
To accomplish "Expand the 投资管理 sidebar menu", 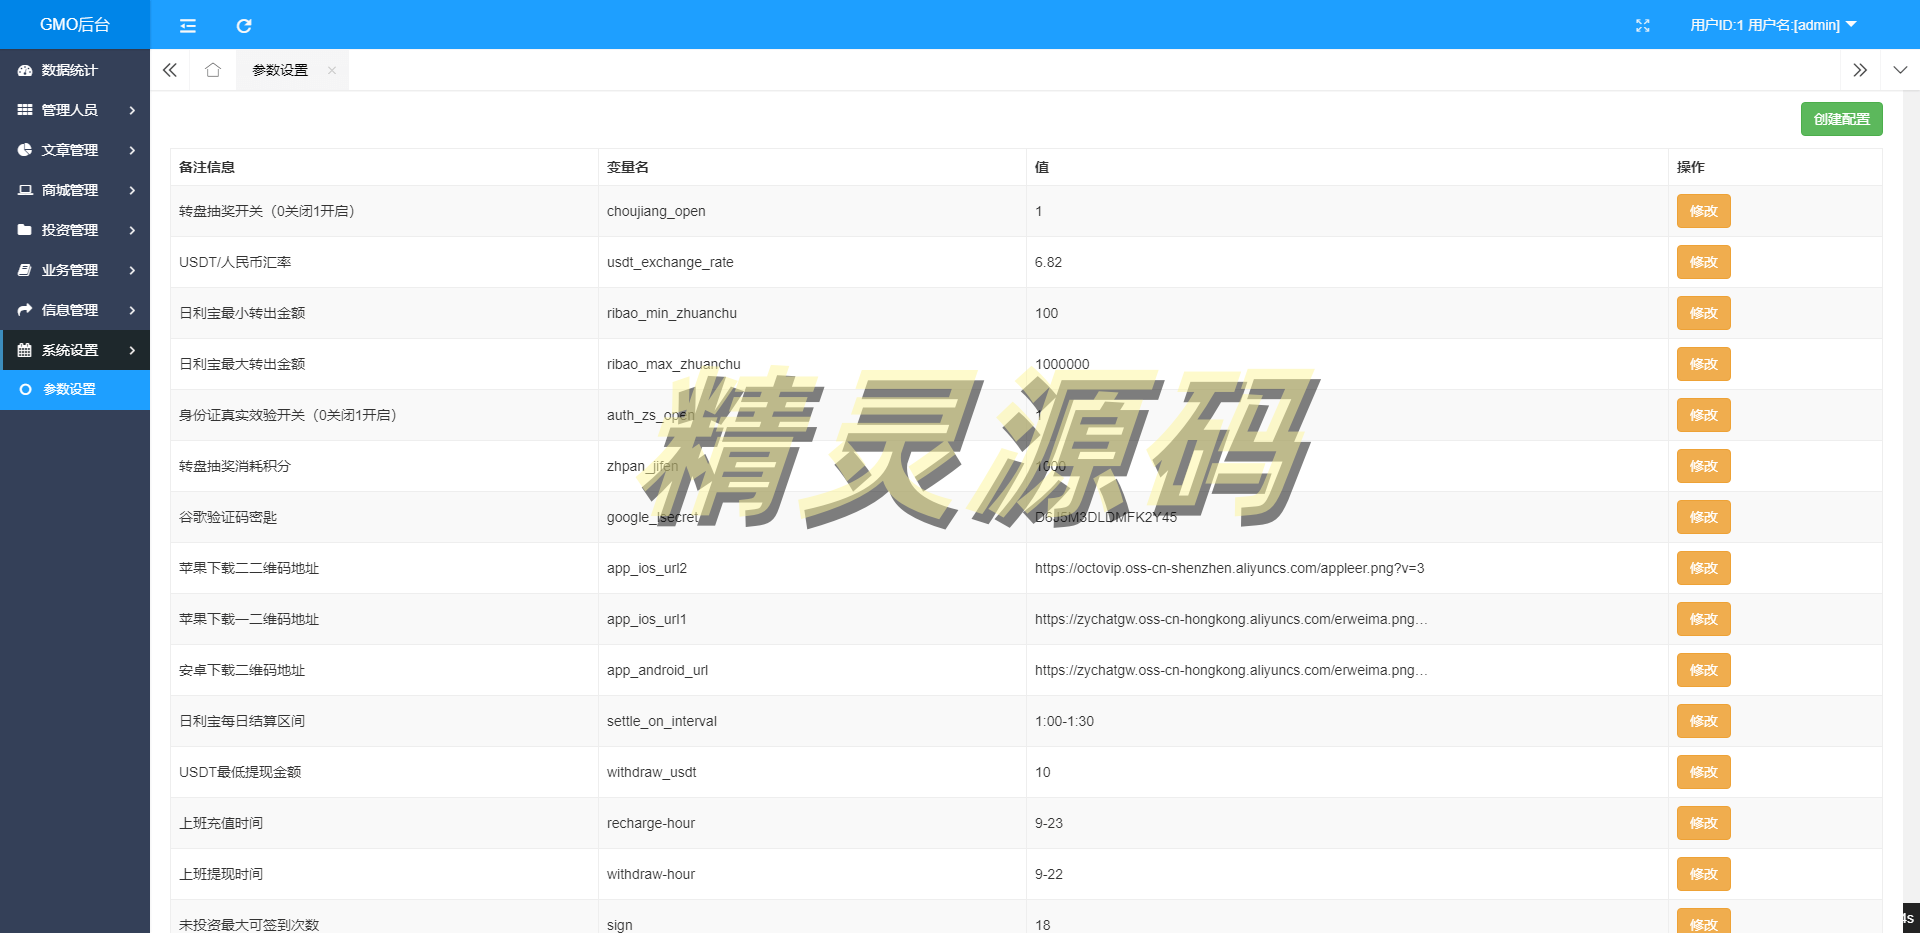I will coord(75,230).
